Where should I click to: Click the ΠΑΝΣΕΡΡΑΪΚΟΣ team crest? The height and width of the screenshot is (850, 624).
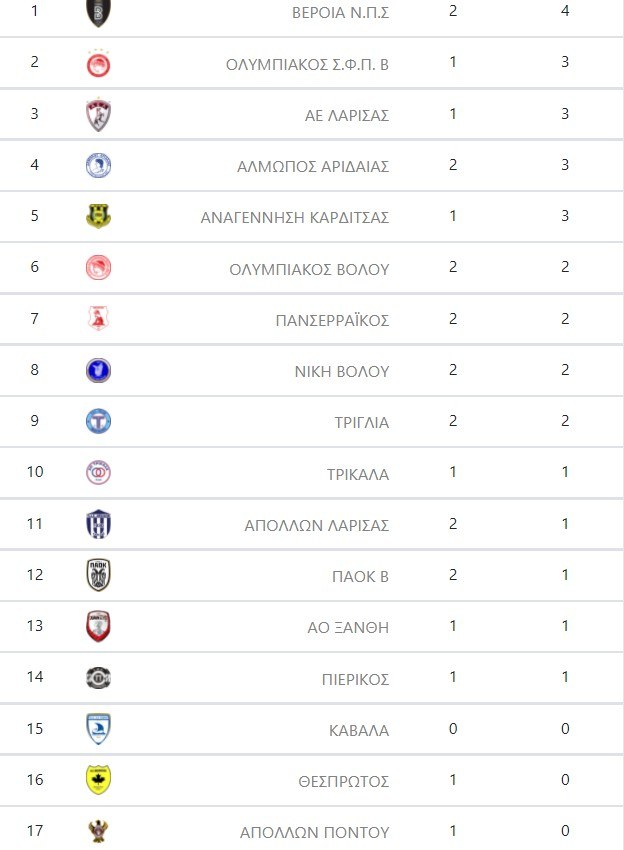tap(98, 320)
